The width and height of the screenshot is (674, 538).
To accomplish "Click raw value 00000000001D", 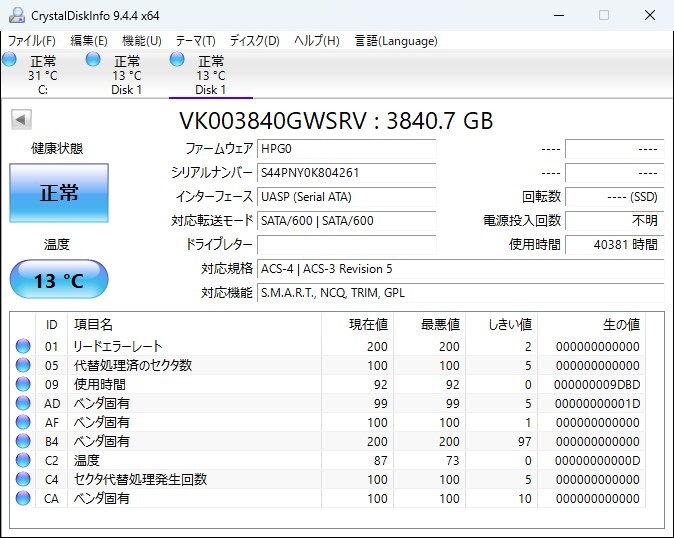I will tap(597, 404).
